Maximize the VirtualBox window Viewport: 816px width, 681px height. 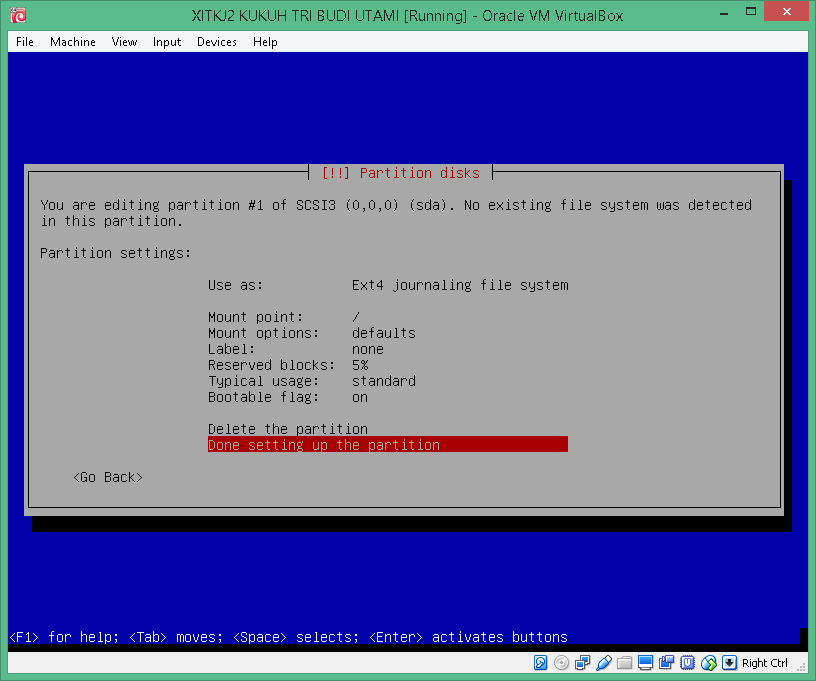click(750, 12)
